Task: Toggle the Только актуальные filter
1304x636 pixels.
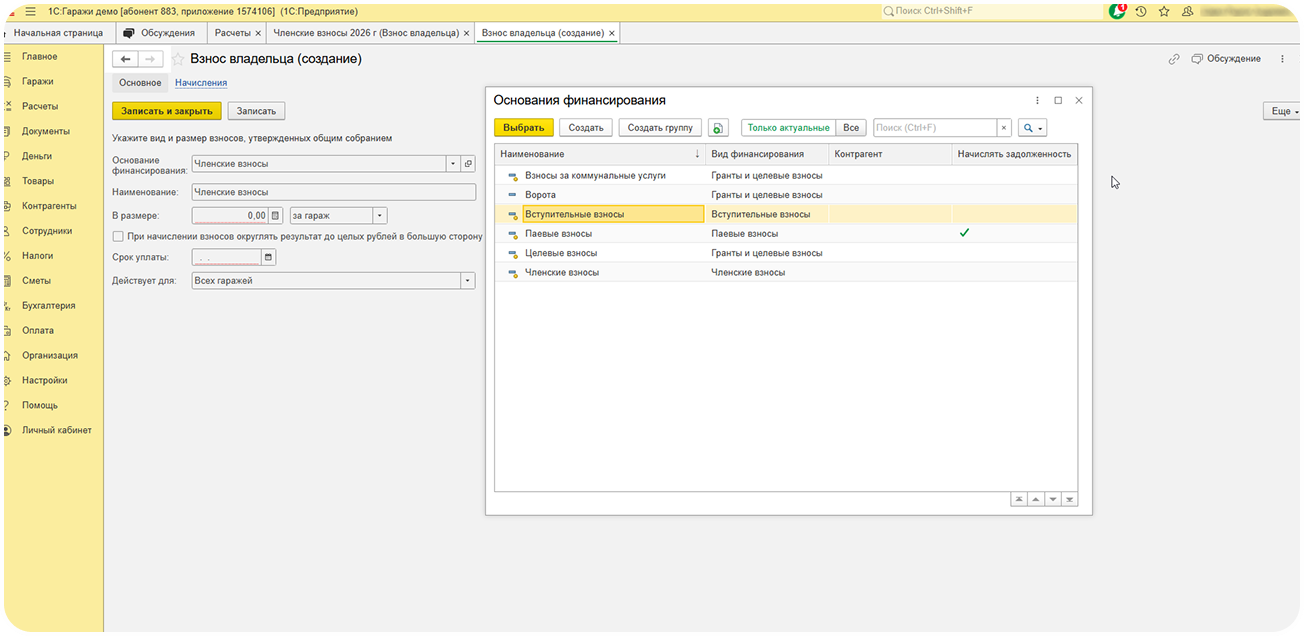Action: coord(788,128)
